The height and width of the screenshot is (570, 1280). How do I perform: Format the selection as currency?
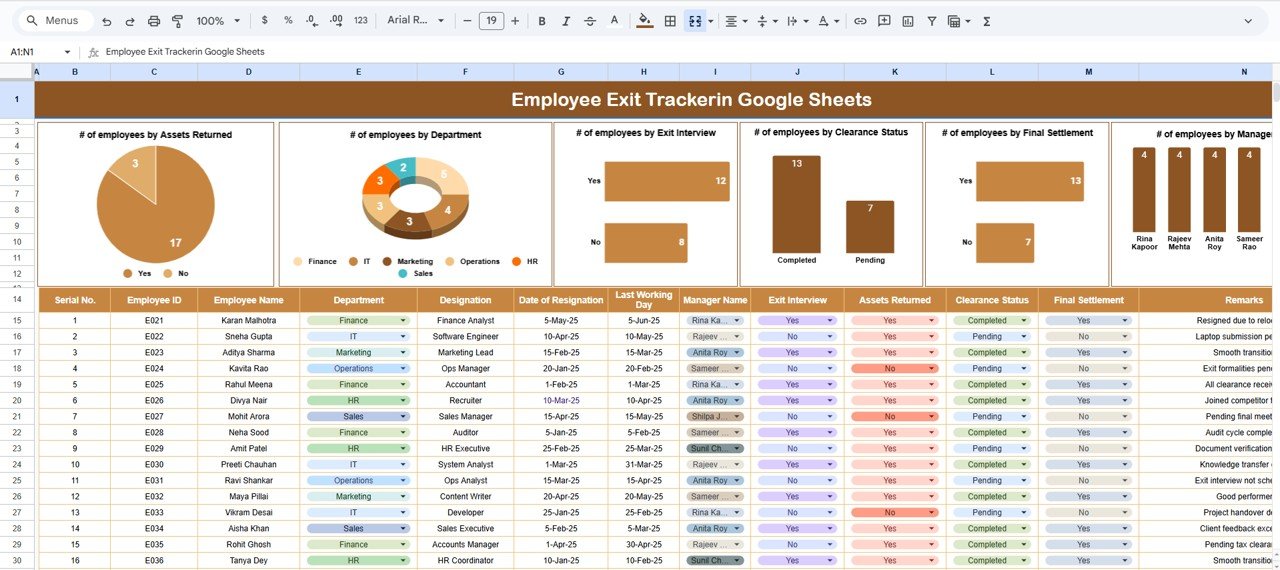click(x=264, y=21)
